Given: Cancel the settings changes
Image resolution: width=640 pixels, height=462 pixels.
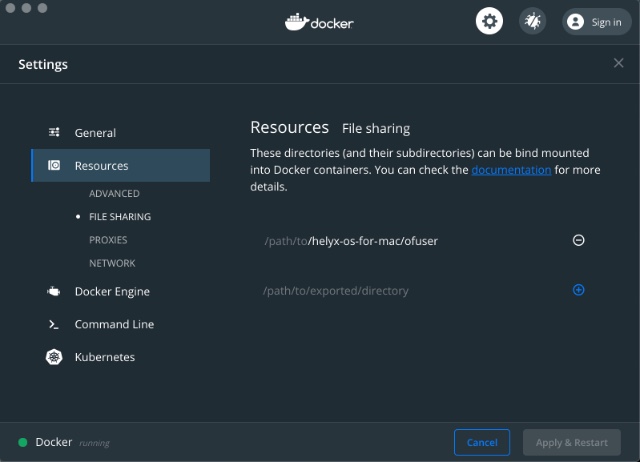Looking at the screenshot, I should pyautogui.click(x=482, y=442).
